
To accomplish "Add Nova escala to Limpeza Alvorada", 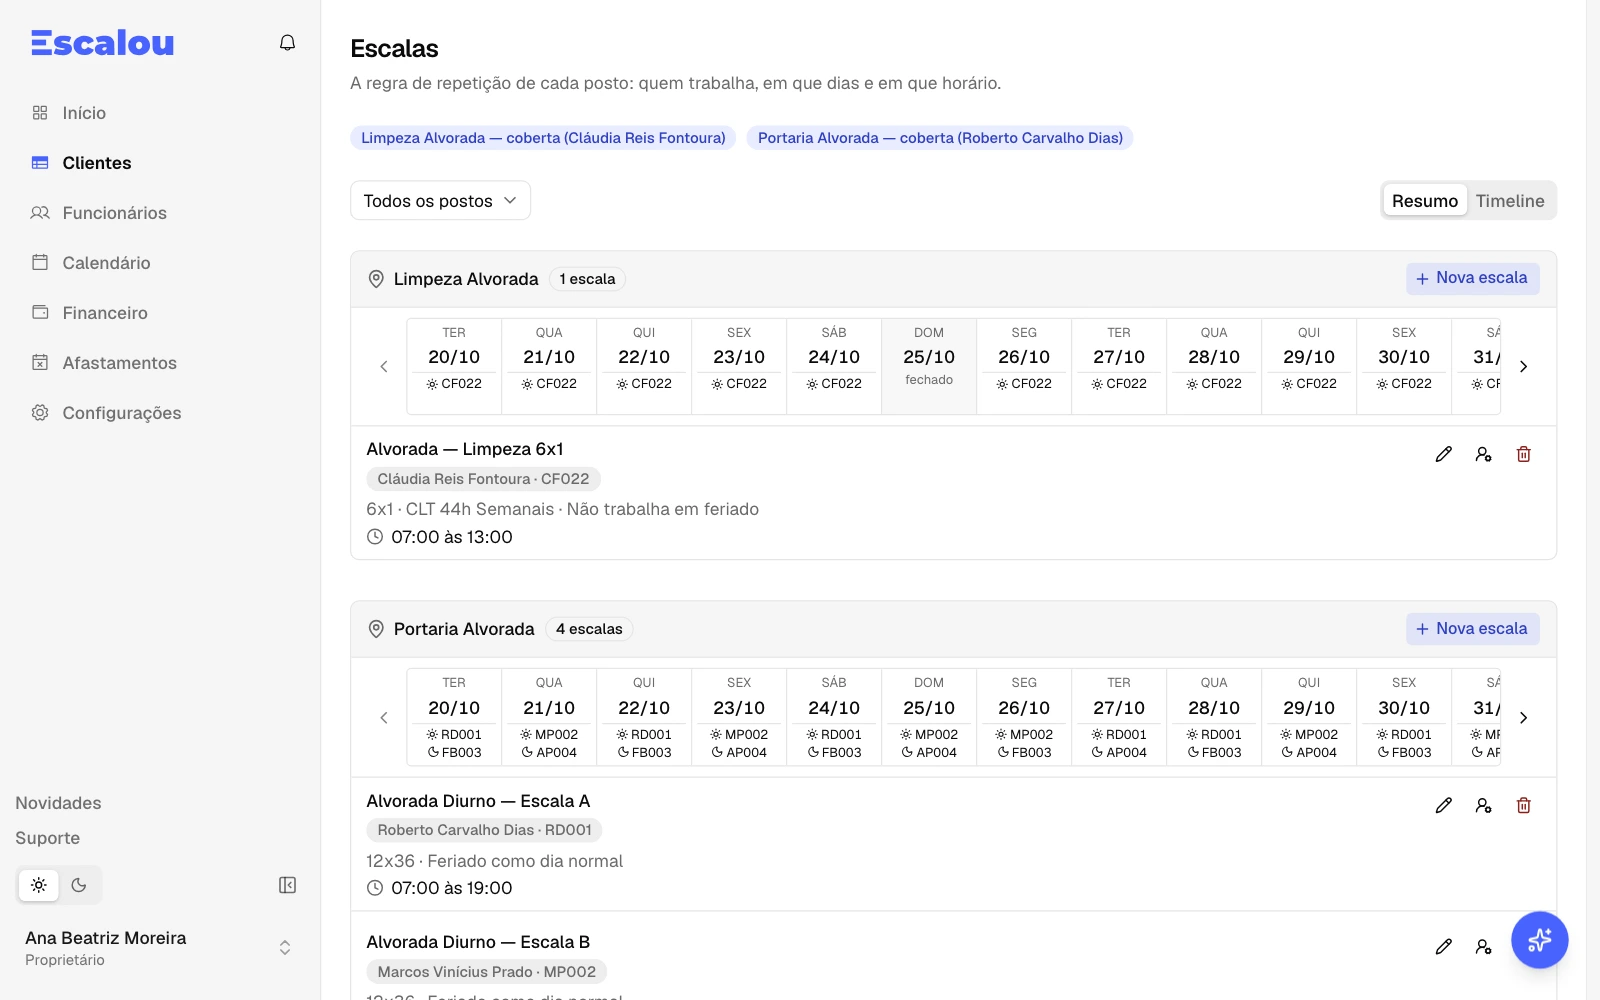I will (1472, 278).
